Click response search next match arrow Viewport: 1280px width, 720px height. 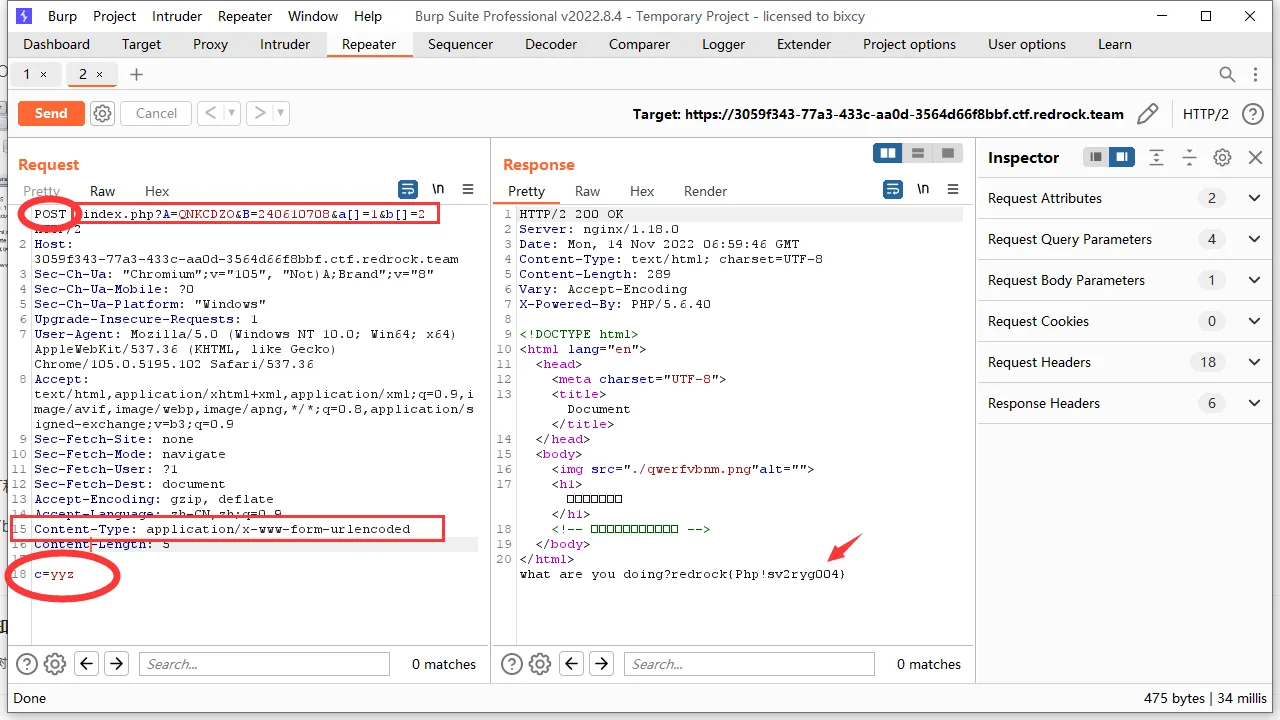(600, 663)
